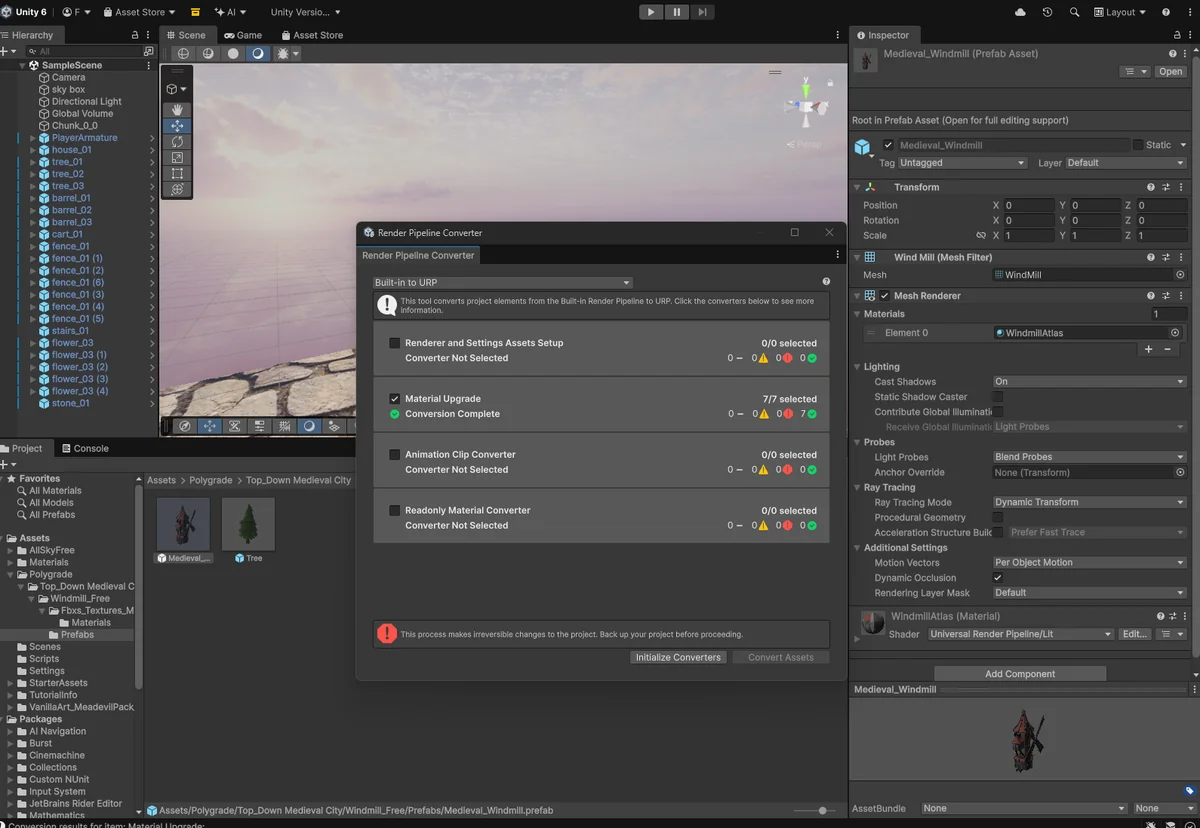The image size is (1200, 828).
Task: Collapse the Transform component section
Action: [x=857, y=187]
